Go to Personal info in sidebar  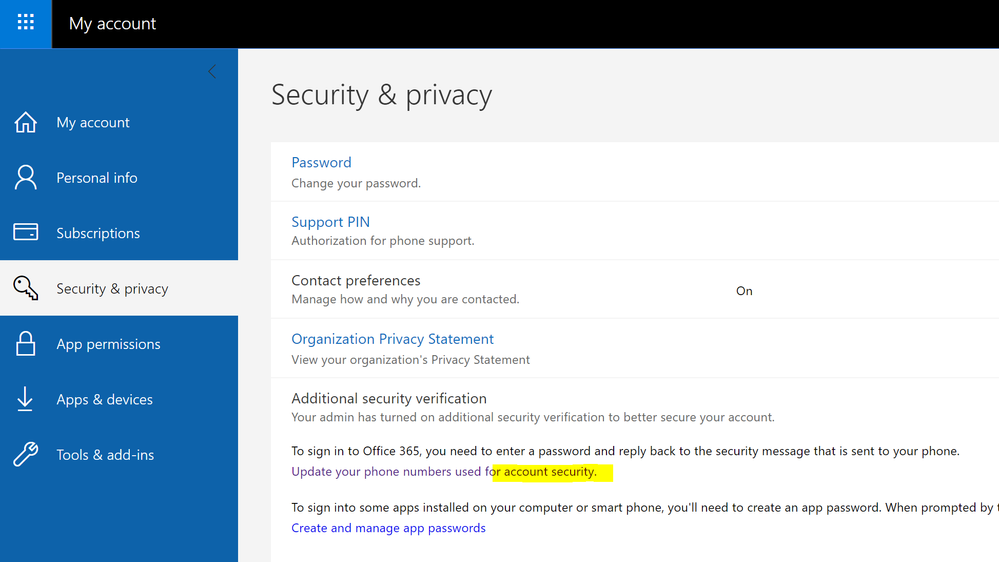[97, 178]
